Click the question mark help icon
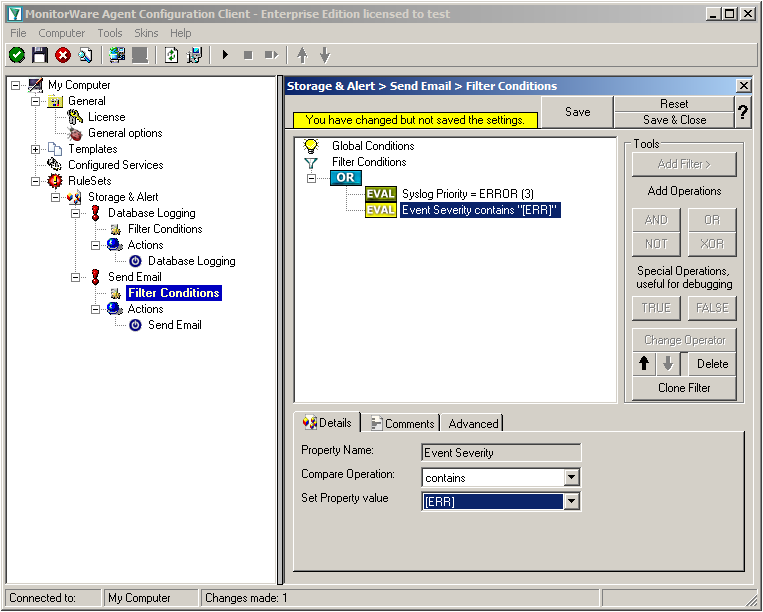 click(743, 112)
